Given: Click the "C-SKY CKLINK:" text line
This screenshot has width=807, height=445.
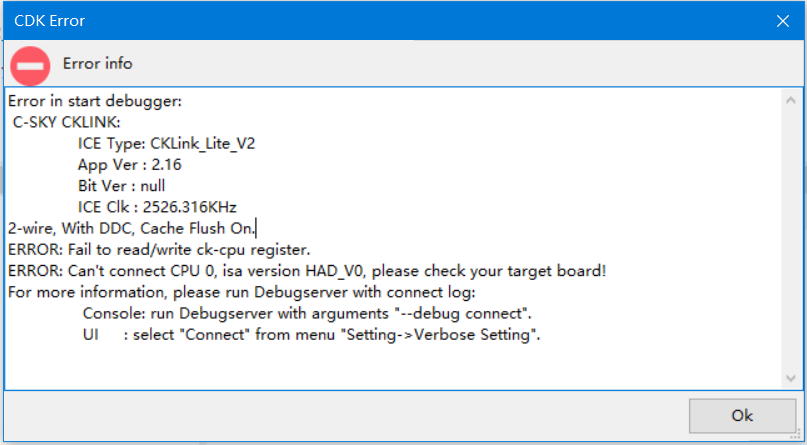Looking at the screenshot, I should coord(66,122).
